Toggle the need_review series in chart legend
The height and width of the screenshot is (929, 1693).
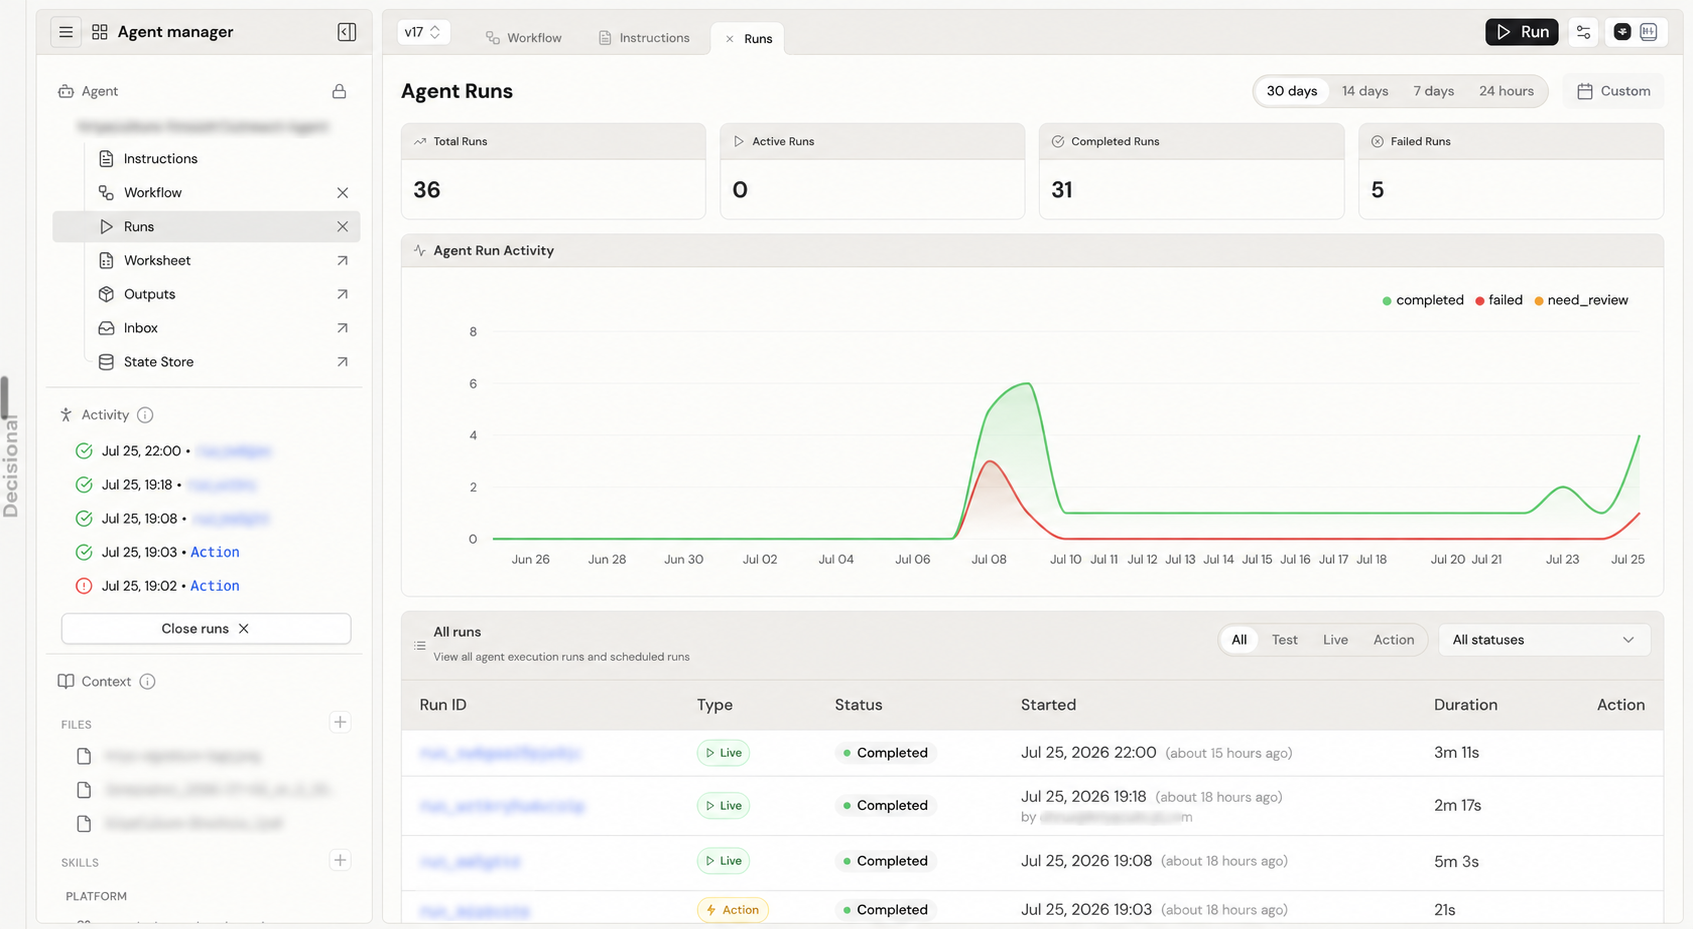[1581, 300]
